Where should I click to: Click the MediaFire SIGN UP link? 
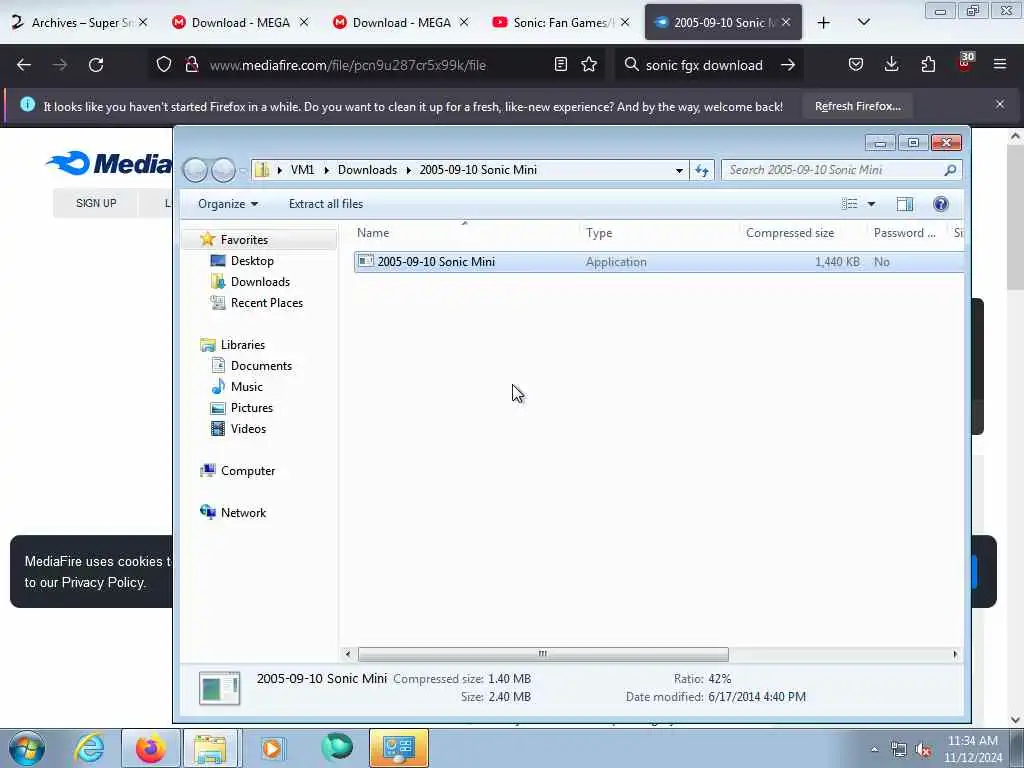point(96,203)
